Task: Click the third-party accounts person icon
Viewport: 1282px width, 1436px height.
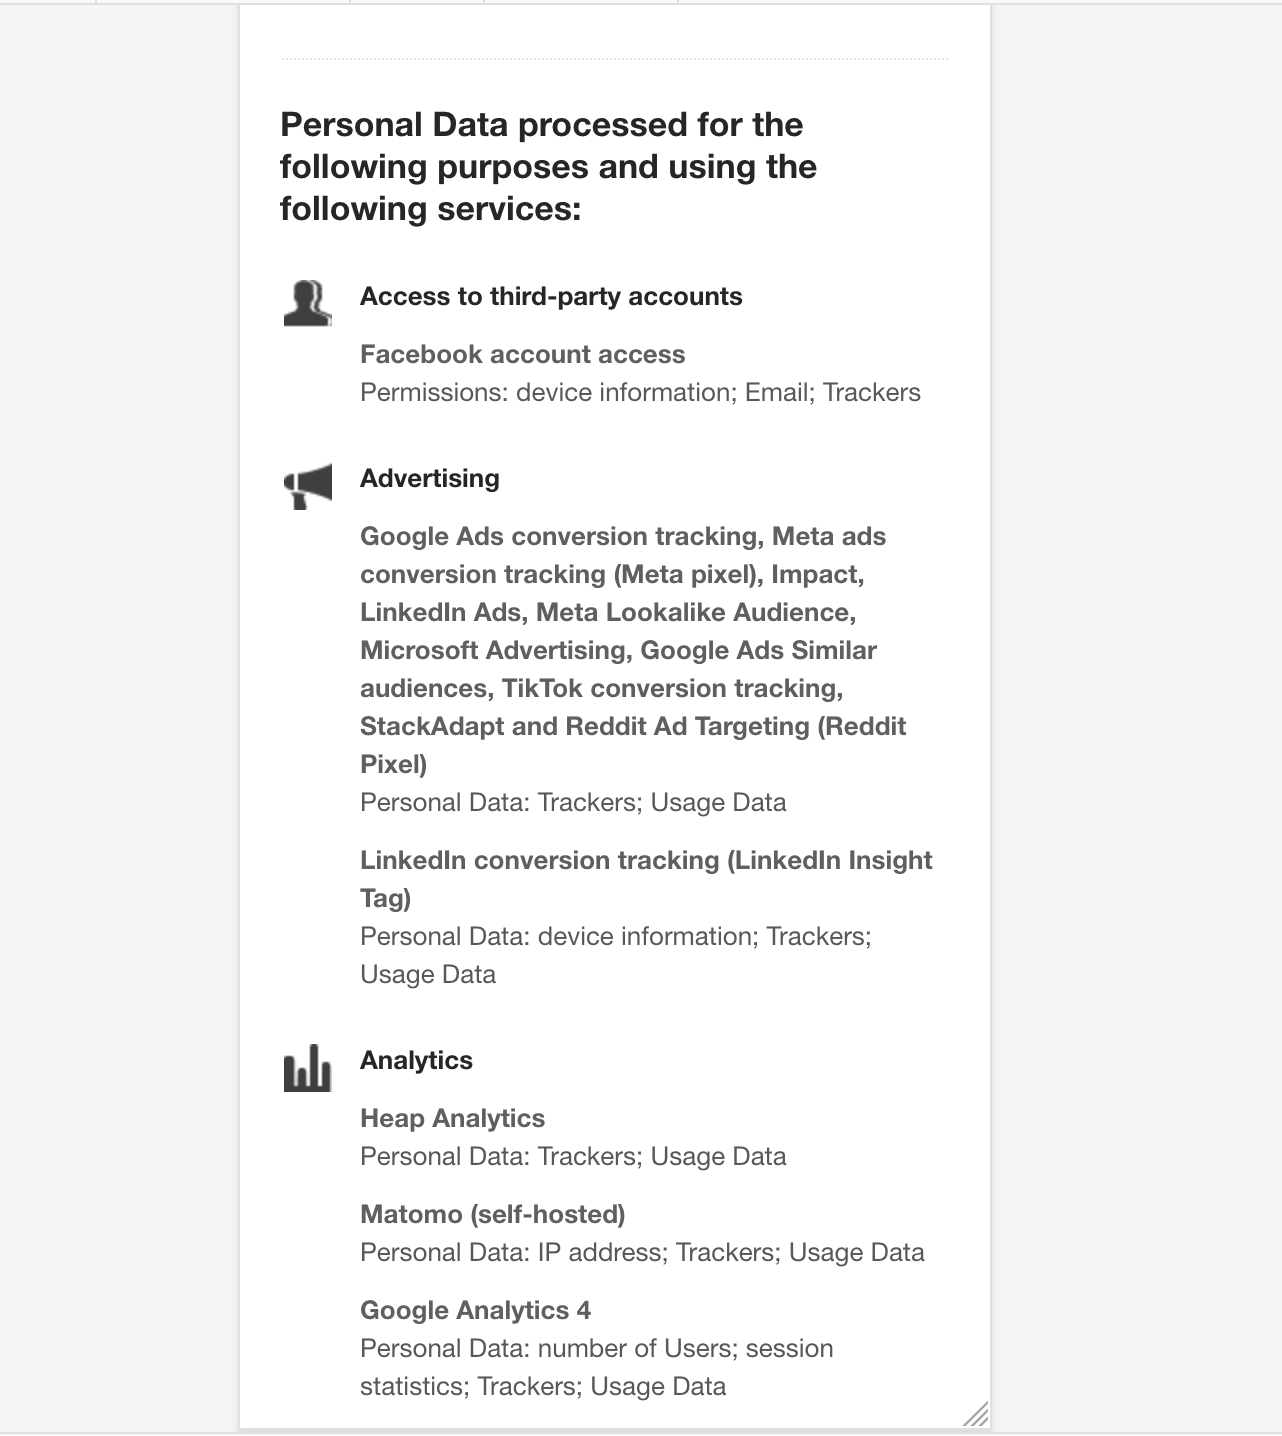Action: [x=307, y=303]
